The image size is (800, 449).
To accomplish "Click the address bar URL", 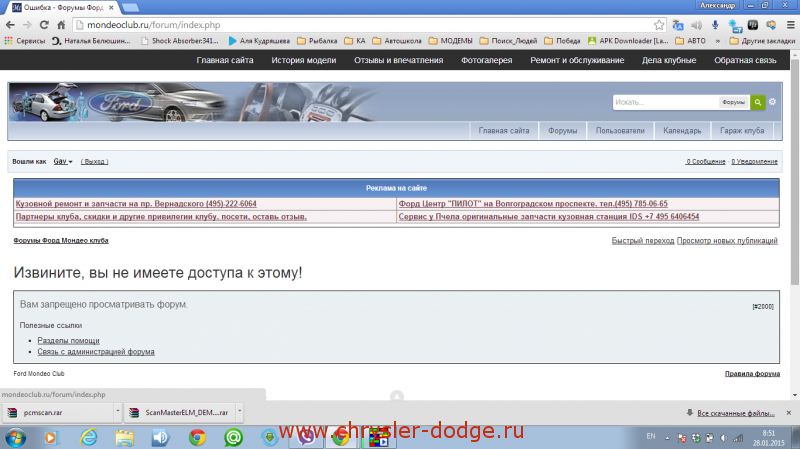I will 154,24.
